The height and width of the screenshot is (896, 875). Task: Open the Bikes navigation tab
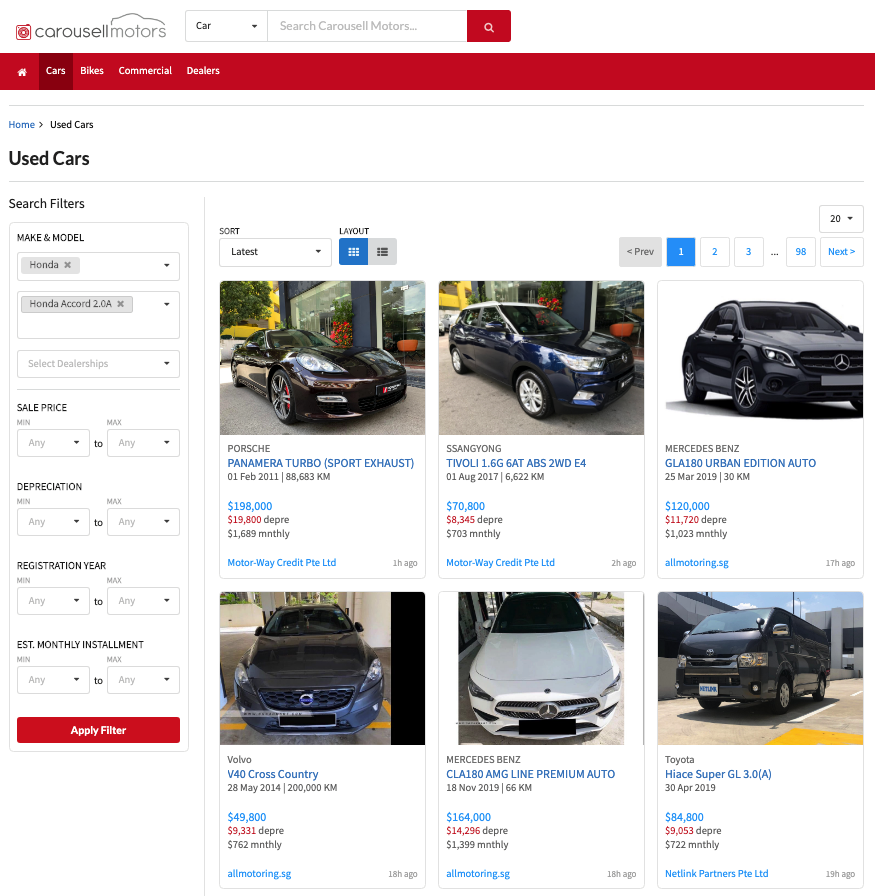pyautogui.click(x=92, y=71)
